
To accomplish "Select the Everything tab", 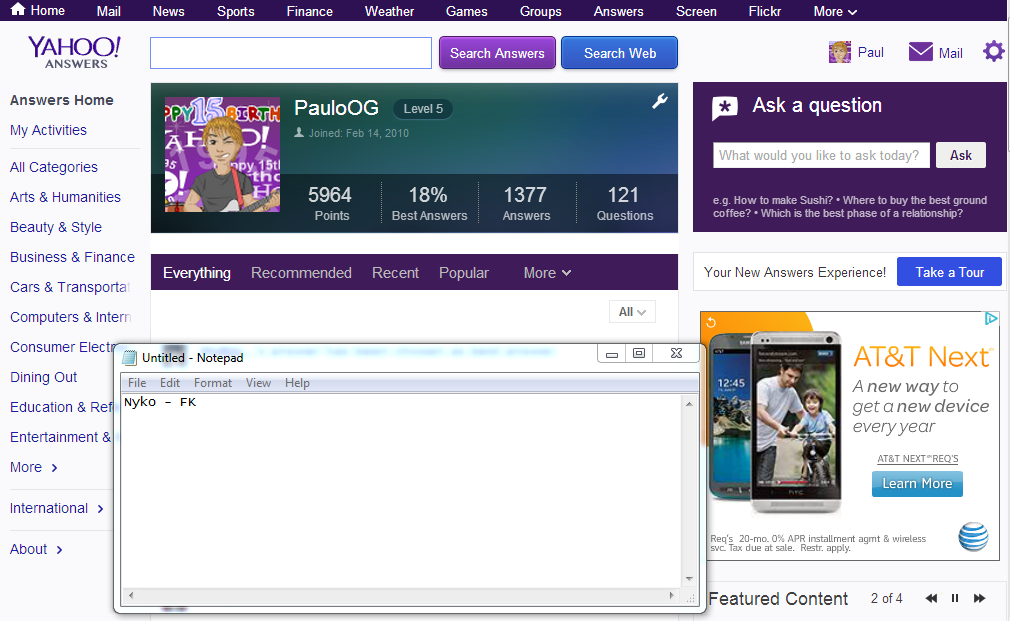I will tap(196, 273).
